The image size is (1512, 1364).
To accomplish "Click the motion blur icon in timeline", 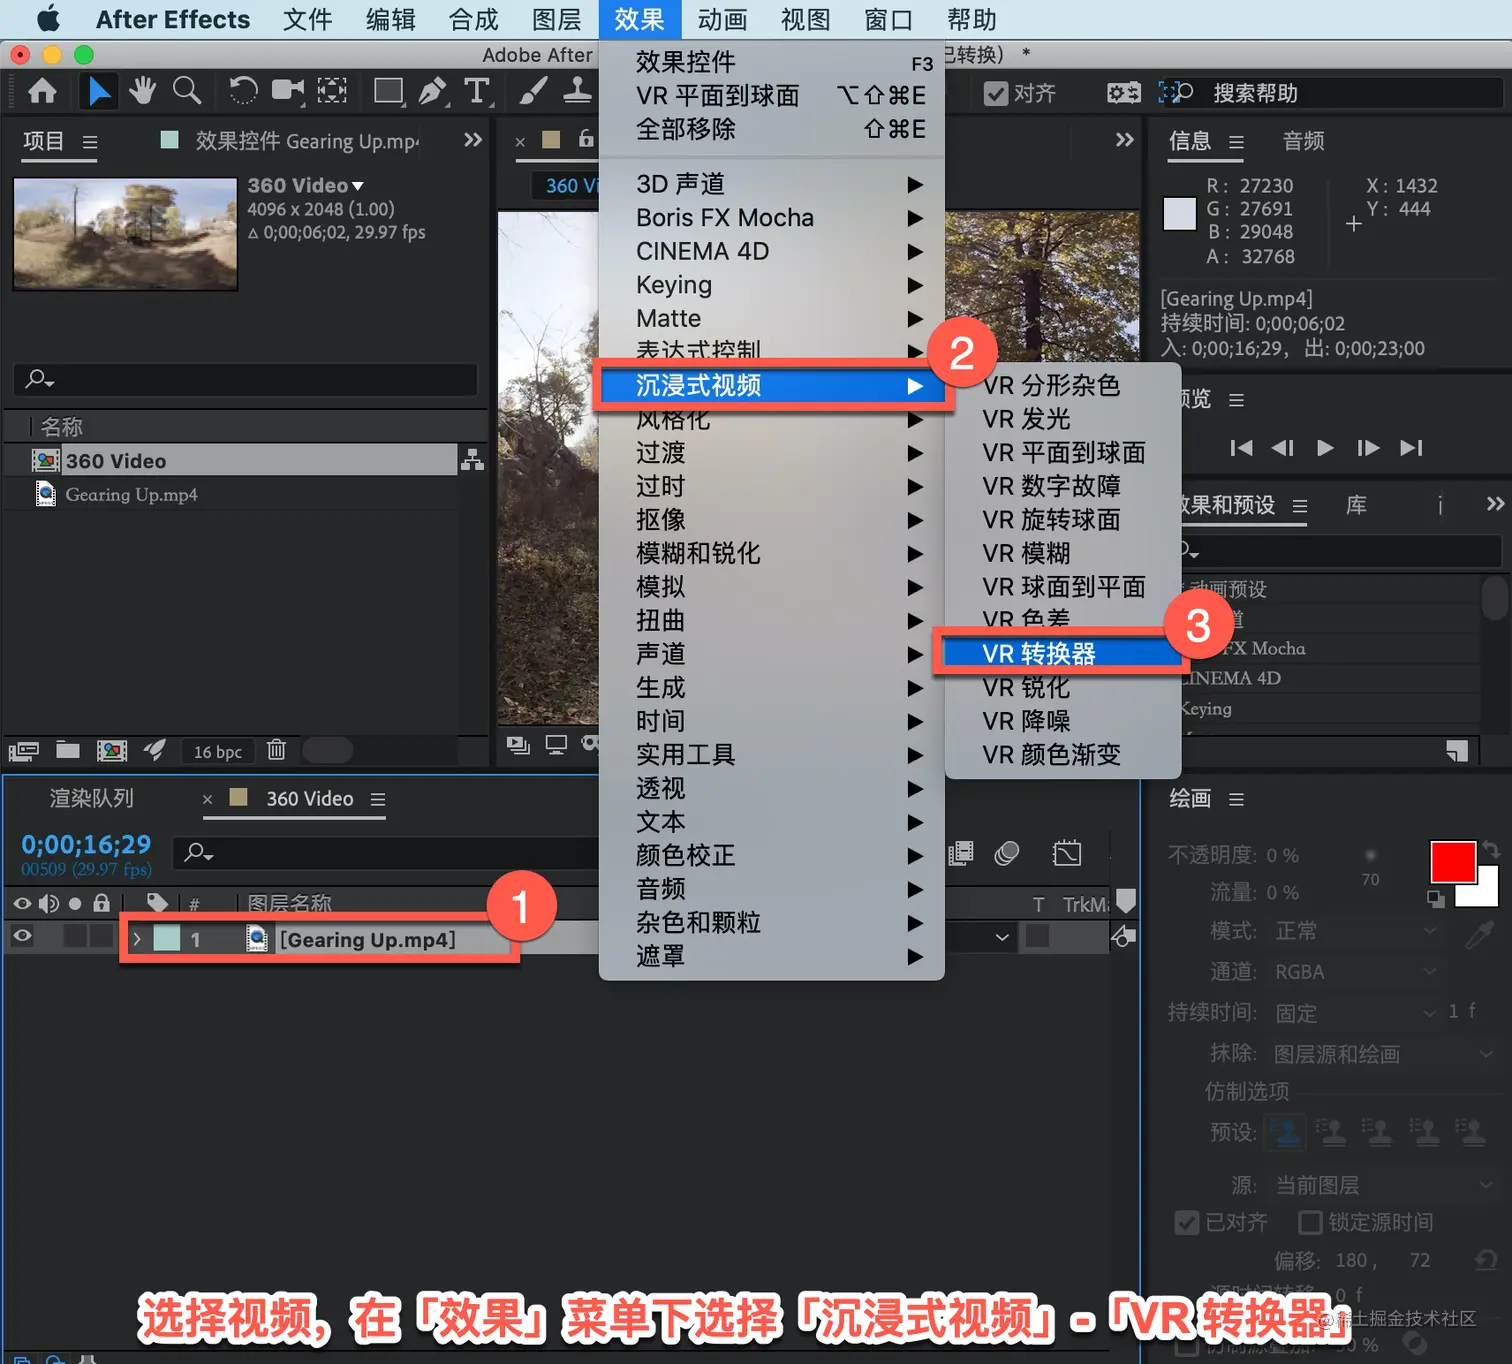I will (1007, 853).
